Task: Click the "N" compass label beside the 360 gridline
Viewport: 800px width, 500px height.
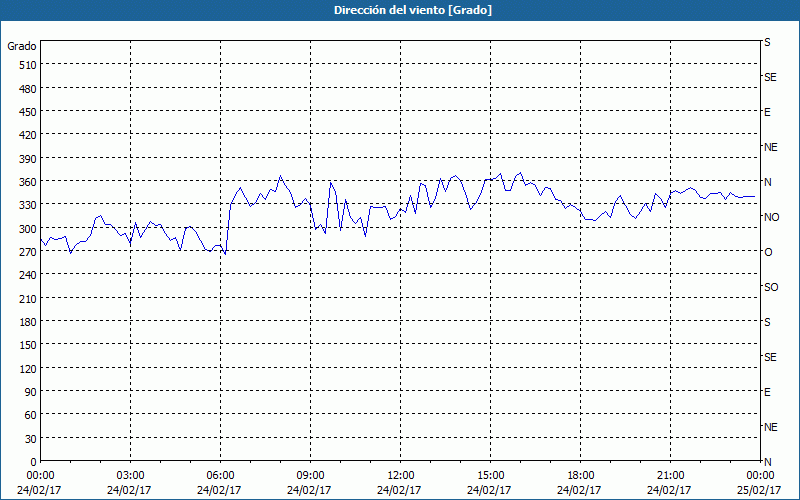Action: pos(768,182)
